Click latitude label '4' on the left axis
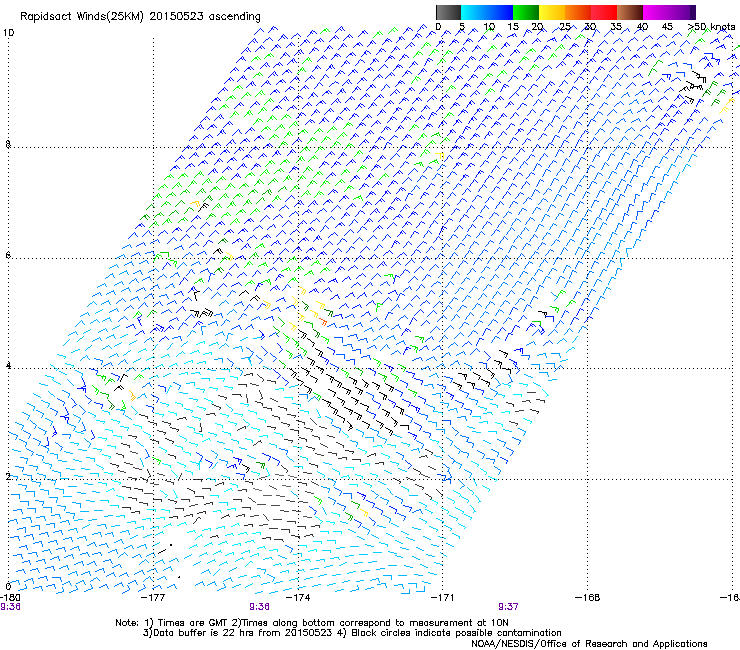This screenshot has height=650, width=740. [x=8, y=366]
